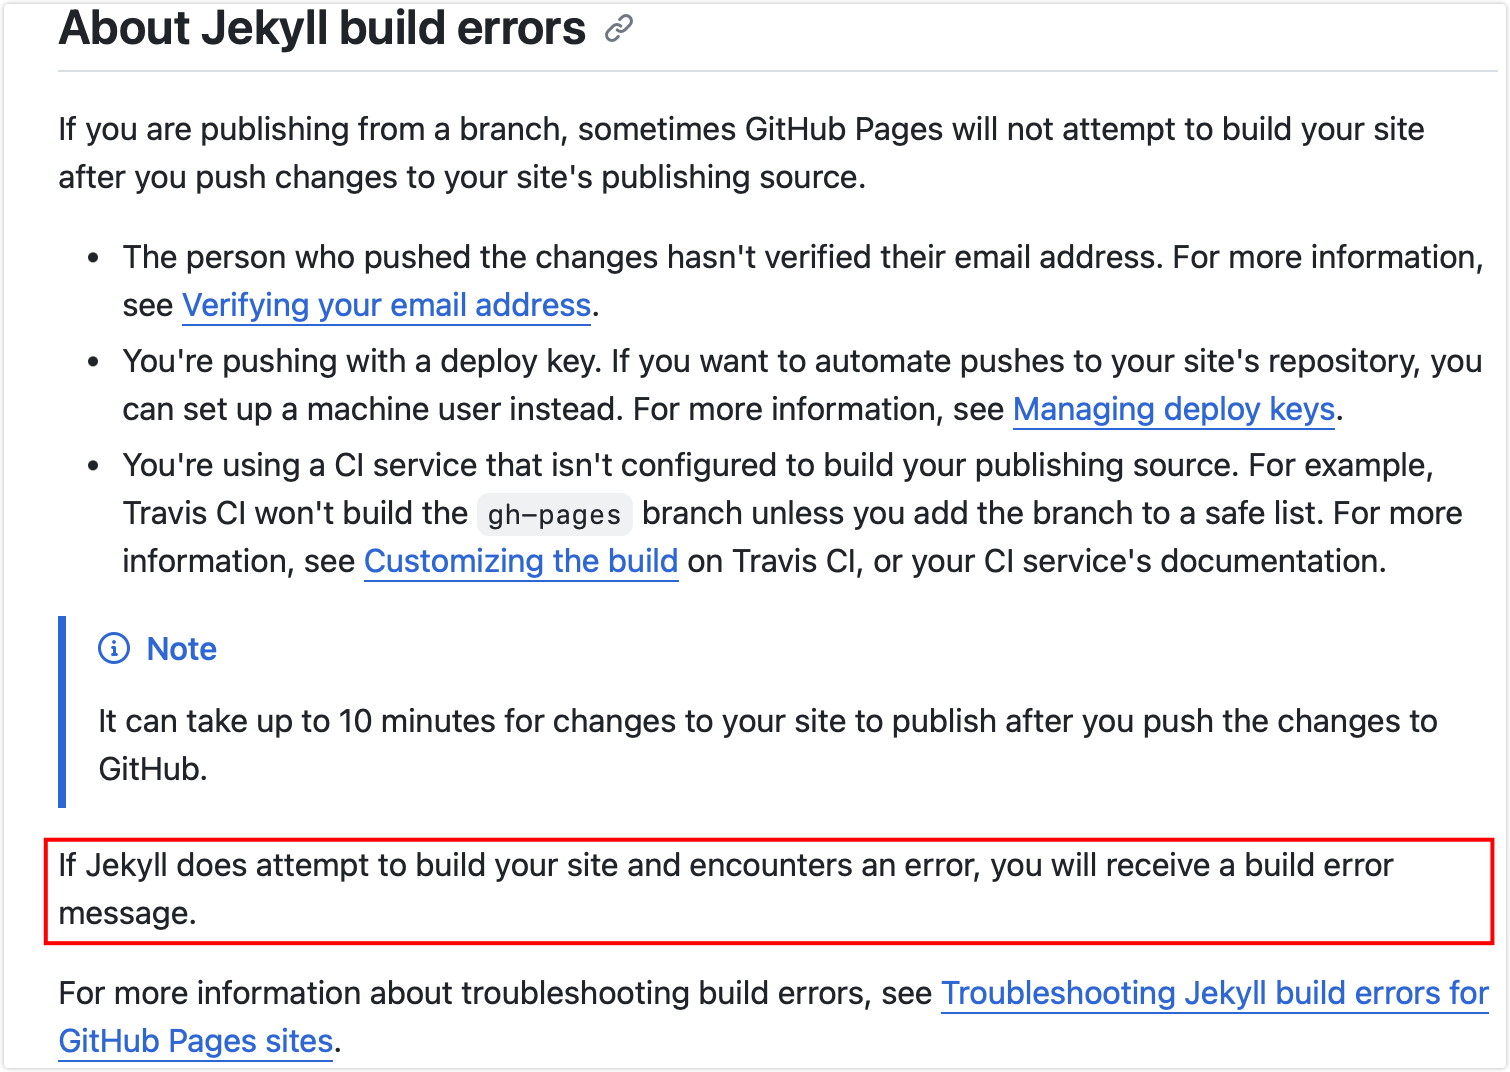This screenshot has width=1510, height=1072.
Task: Open the Managing deploy keys link
Action: (1174, 409)
